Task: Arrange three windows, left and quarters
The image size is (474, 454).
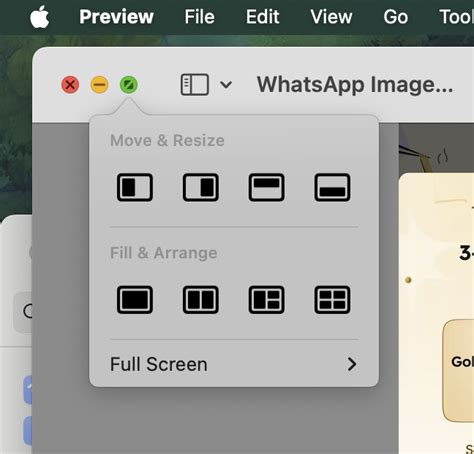Action: pyautogui.click(x=266, y=300)
